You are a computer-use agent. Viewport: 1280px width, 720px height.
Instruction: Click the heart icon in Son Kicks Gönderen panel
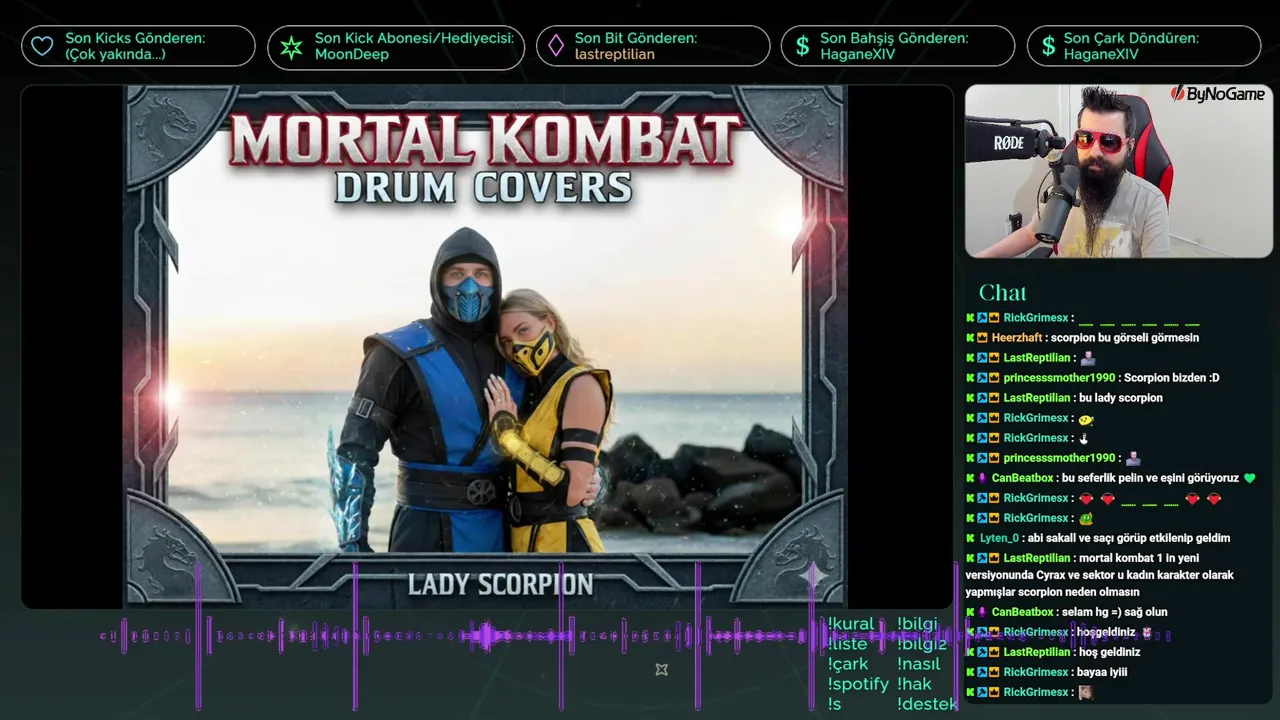click(42, 46)
